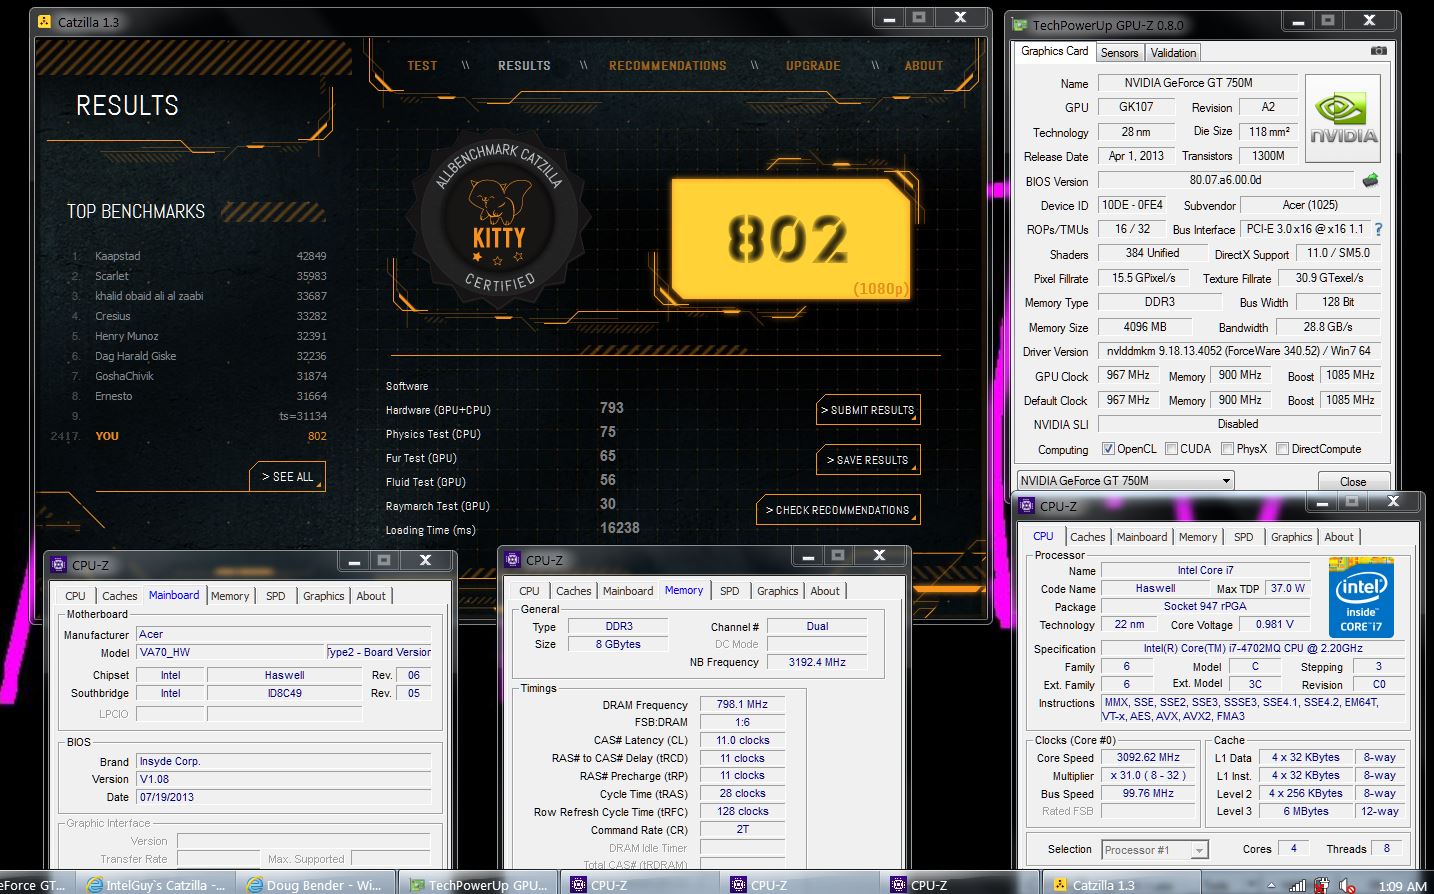
Task: Select Kaapstad in the top benchmarks list
Action: coord(198,256)
